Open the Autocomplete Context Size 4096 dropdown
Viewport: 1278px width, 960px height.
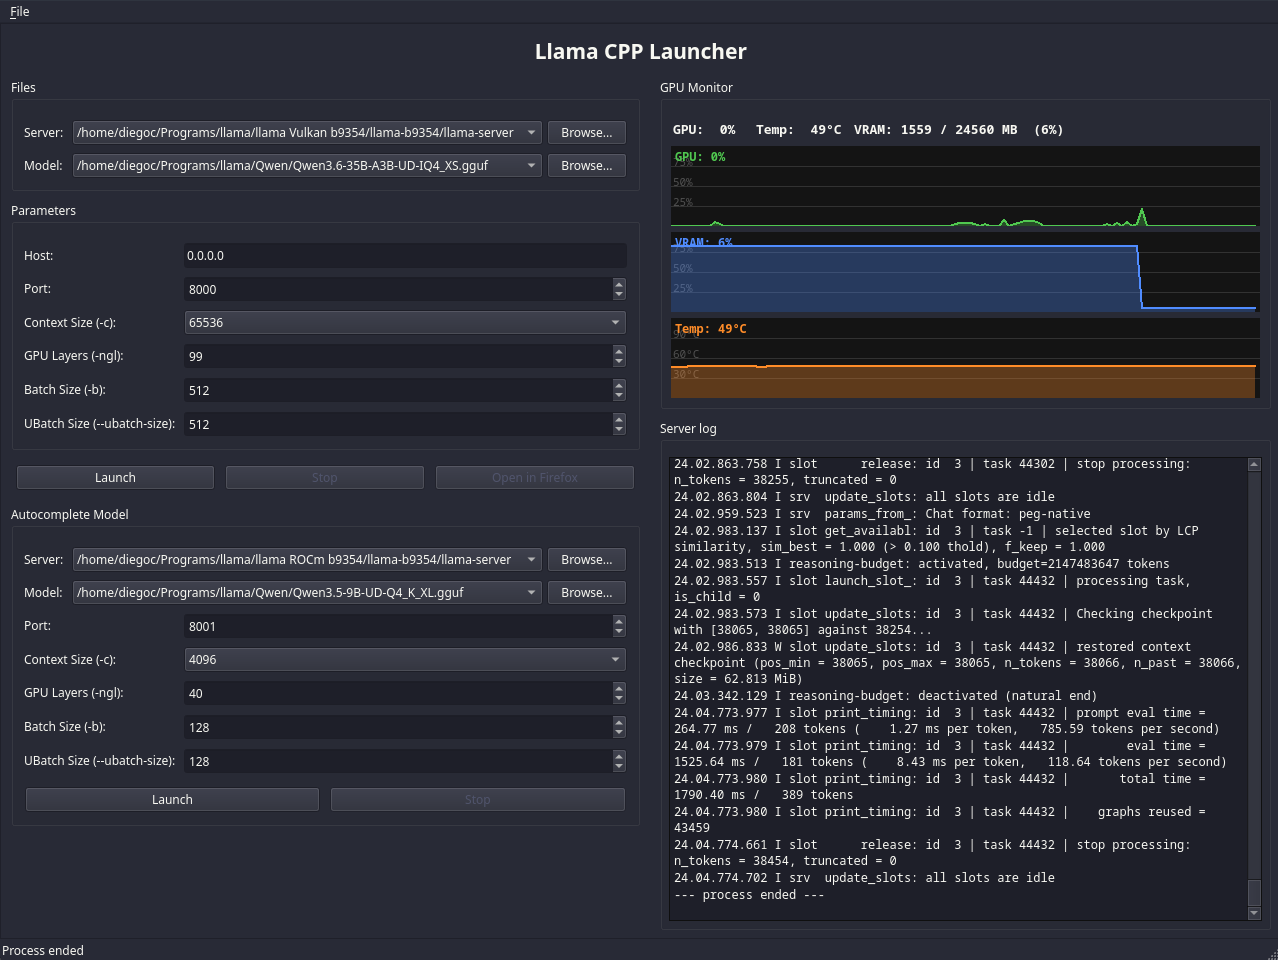pos(405,660)
